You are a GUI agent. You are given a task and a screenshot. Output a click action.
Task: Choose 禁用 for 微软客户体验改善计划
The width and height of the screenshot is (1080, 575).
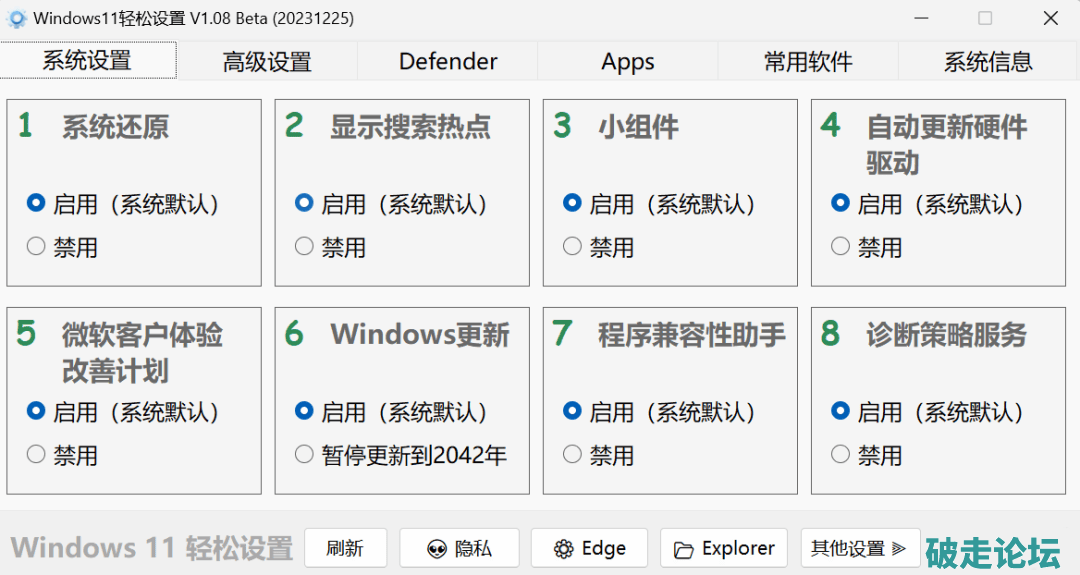37,454
